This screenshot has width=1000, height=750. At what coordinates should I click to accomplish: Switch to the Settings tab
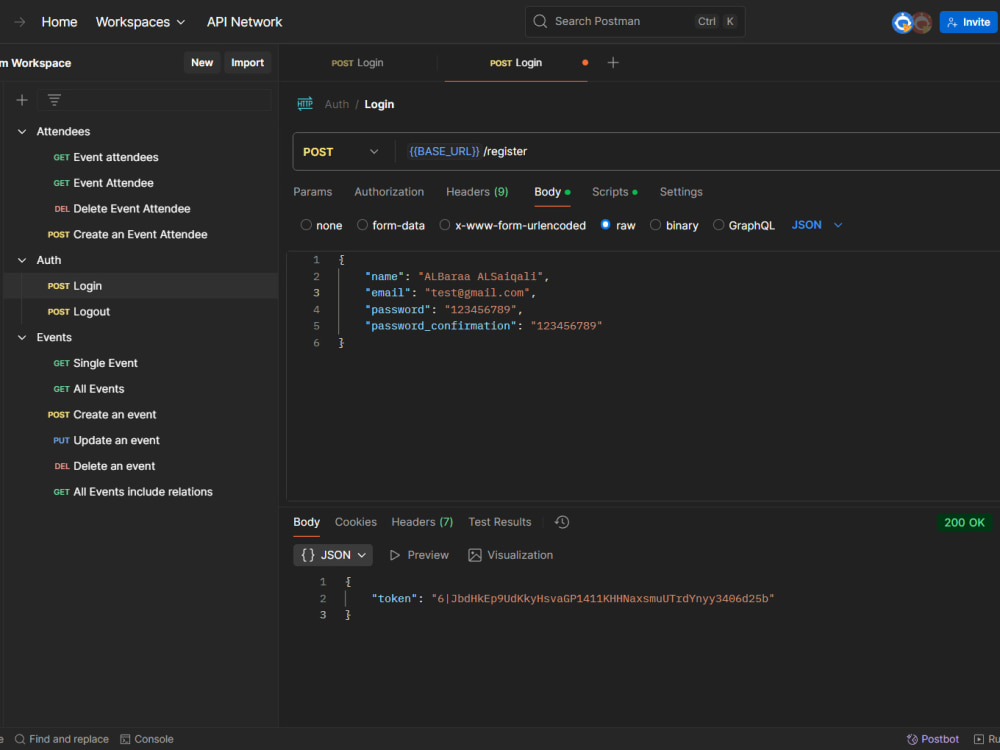click(x=681, y=192)
